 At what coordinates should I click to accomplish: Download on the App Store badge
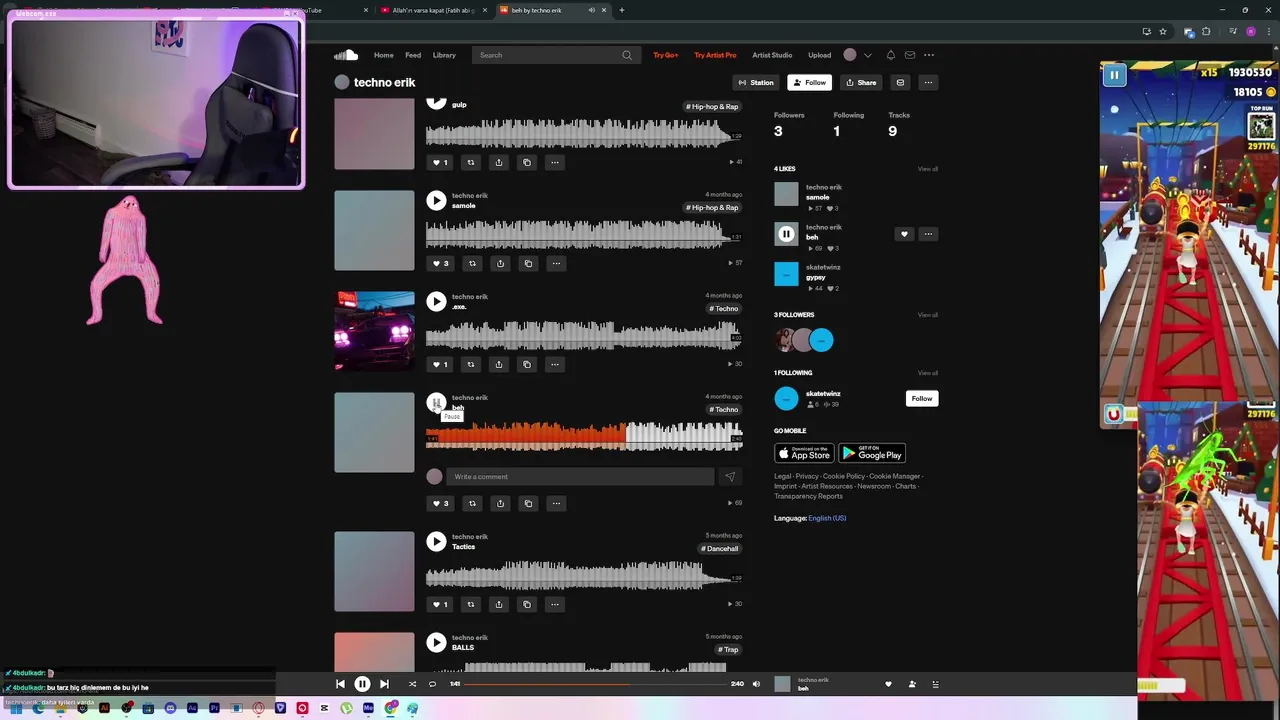click(804, 454)
